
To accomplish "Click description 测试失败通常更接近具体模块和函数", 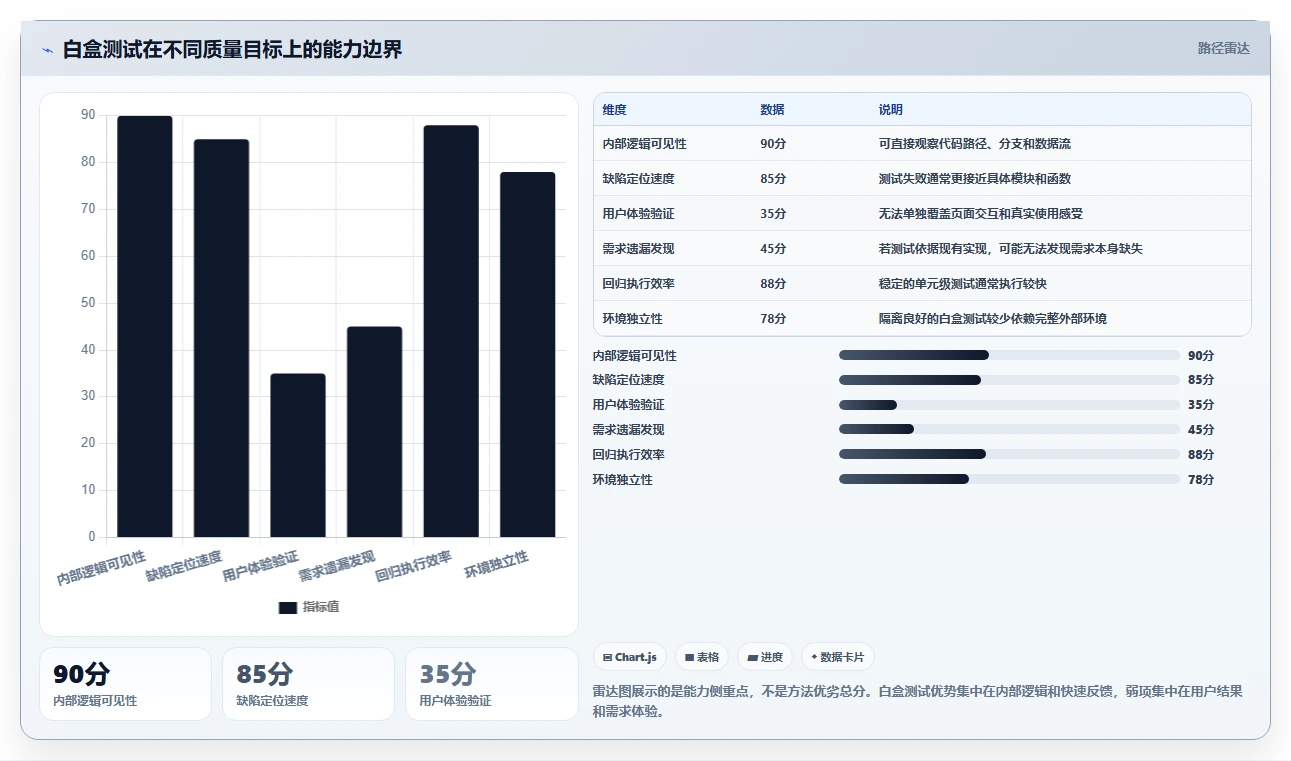I will 975,179.
